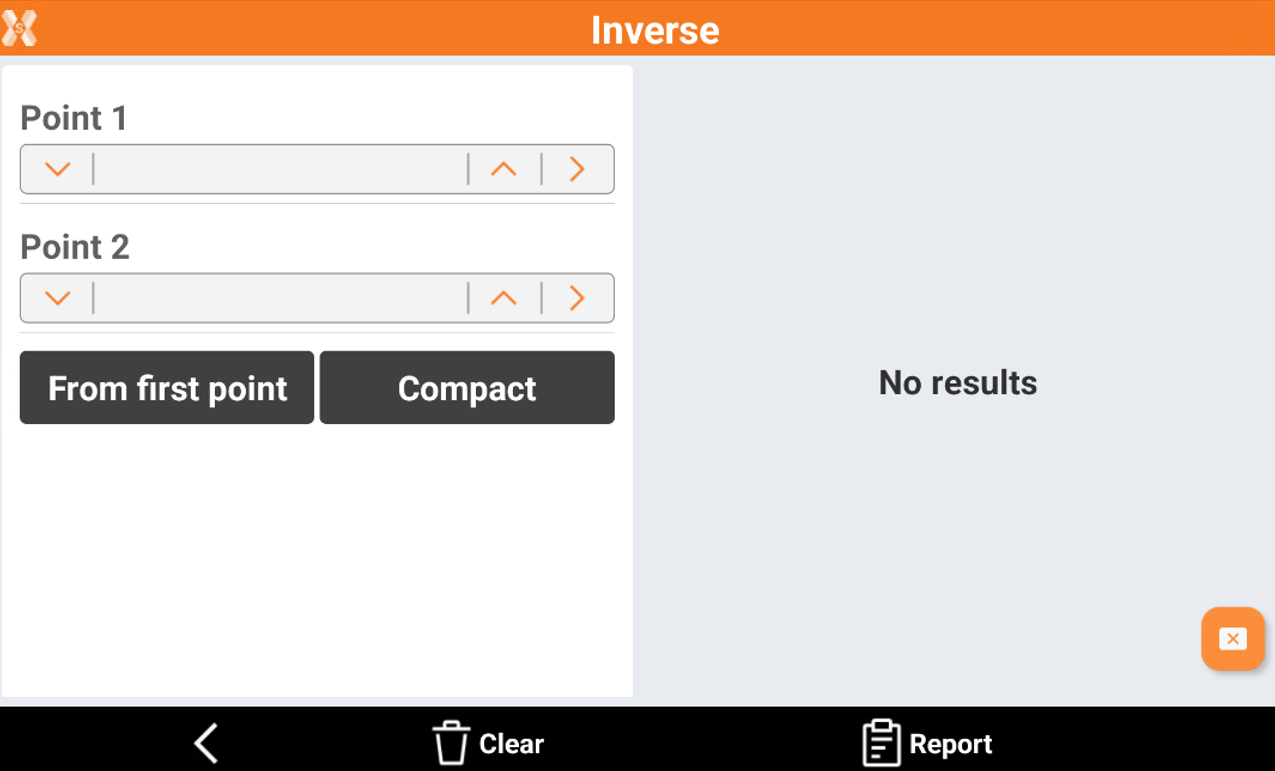Click the No results message
This screenshot has height=771, width=1275.
(x=957, y=383)
